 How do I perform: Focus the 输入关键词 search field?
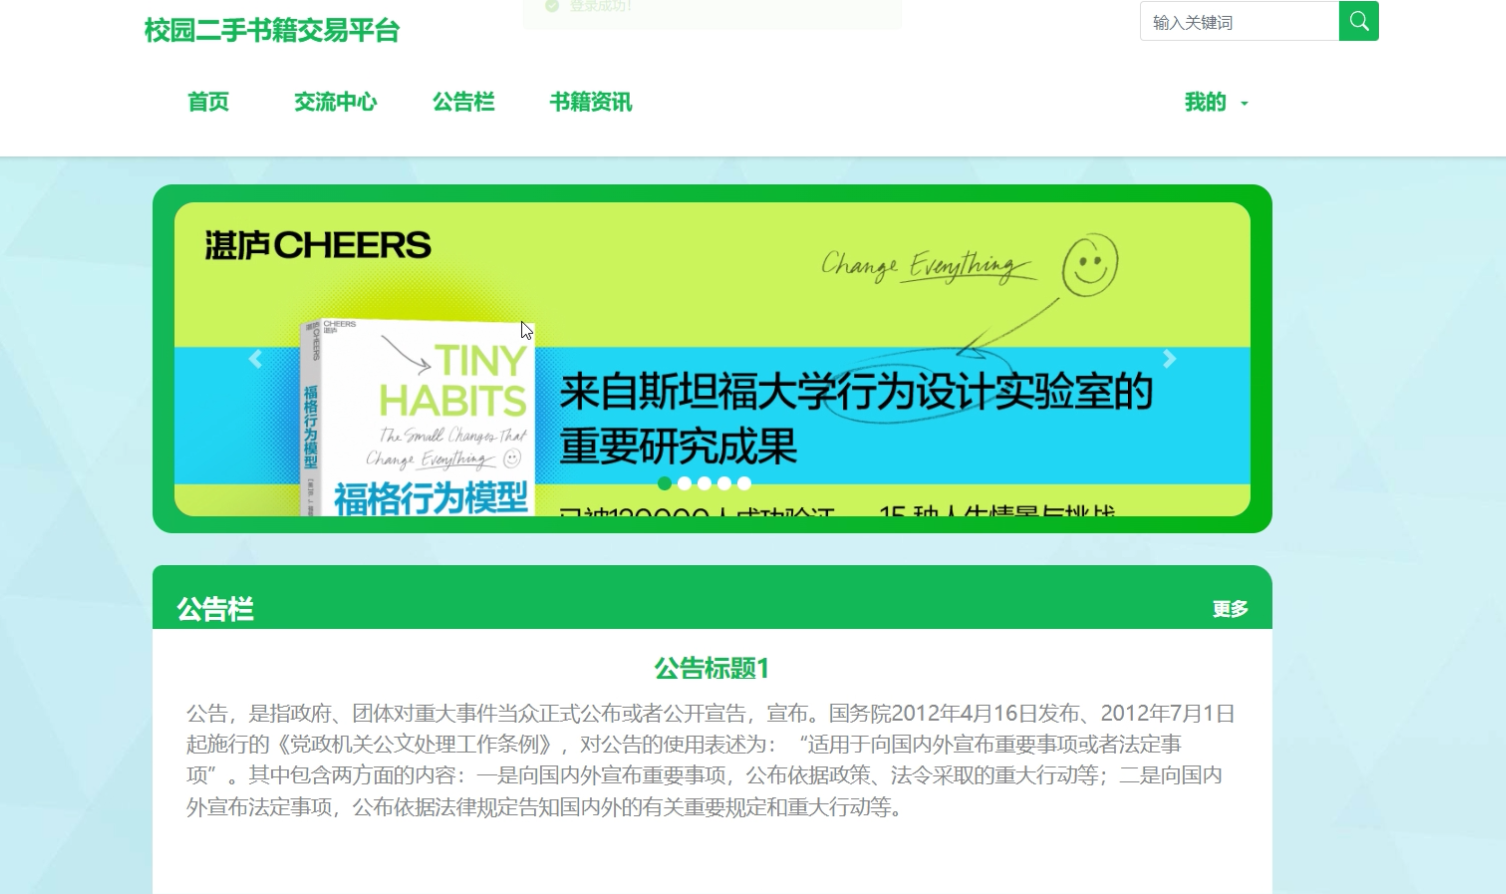pyautogui.click(x=1239, y=21)
